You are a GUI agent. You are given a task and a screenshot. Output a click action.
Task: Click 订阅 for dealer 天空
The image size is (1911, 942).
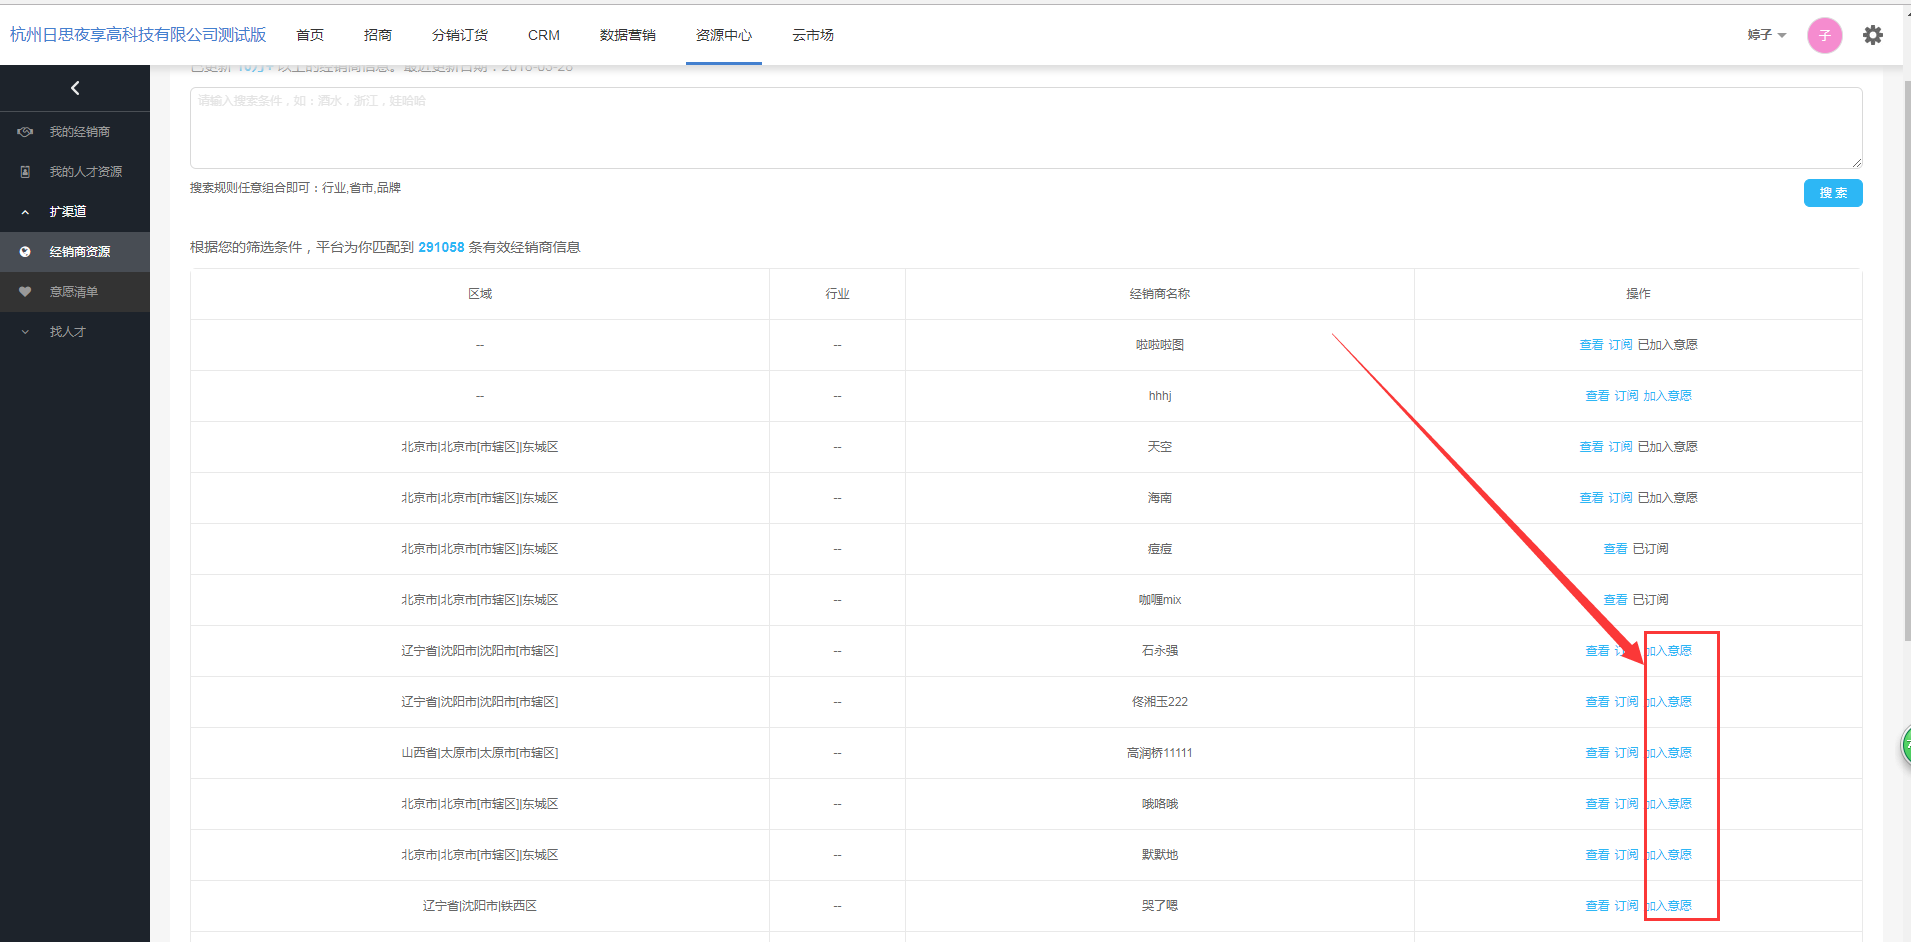[1620, 447]
